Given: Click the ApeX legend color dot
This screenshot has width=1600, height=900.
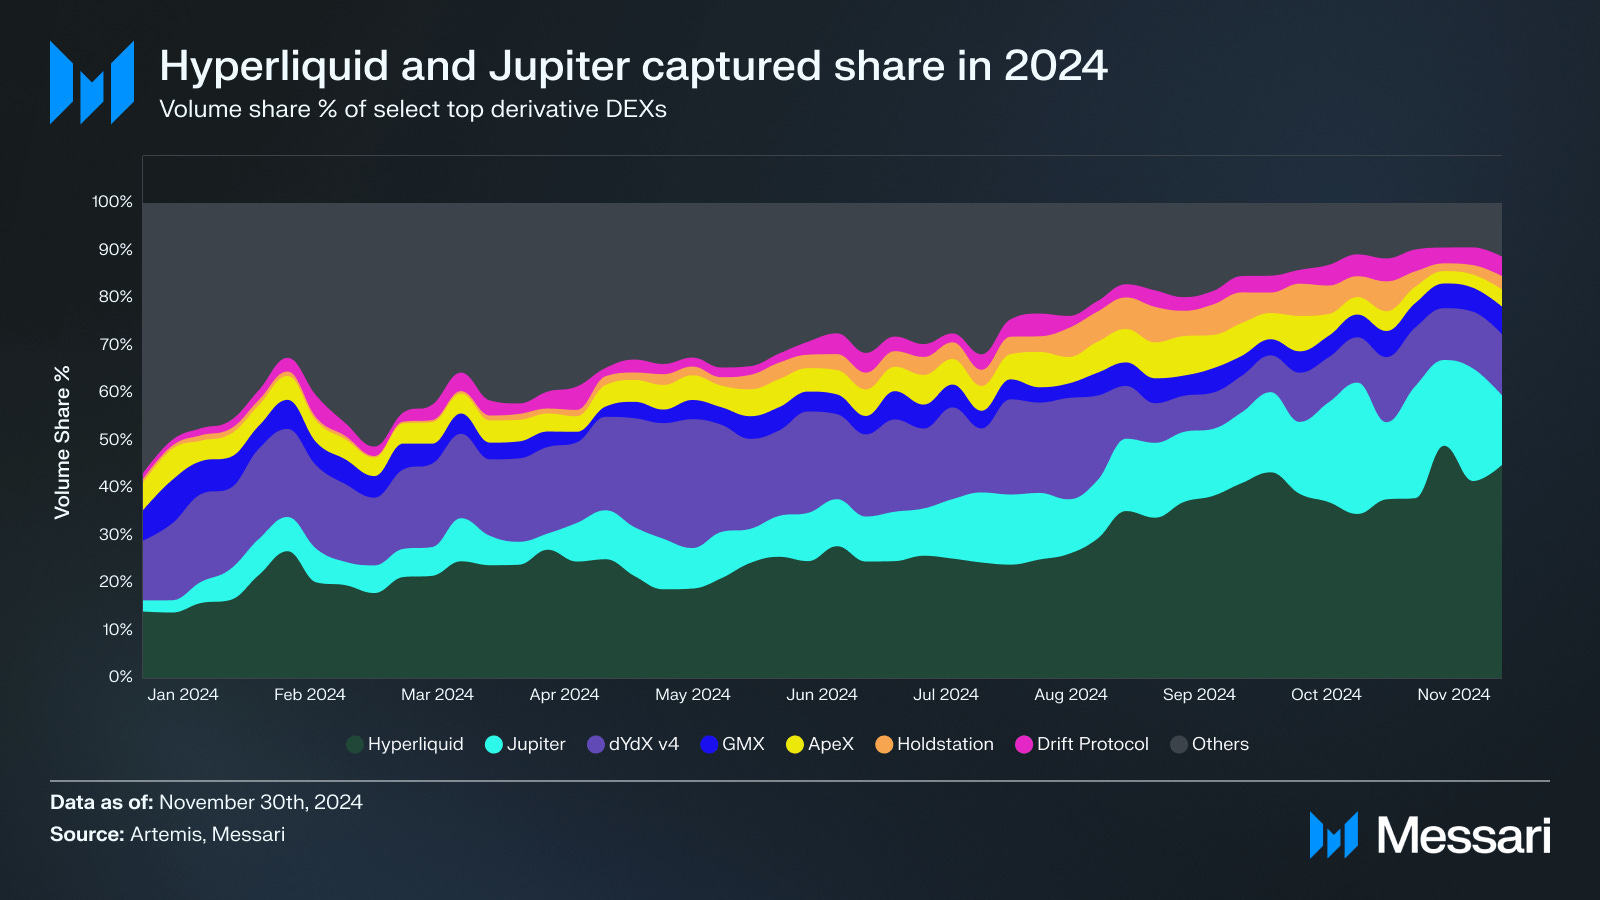Looking at the screenshot, I should click(x=795, y=744).
